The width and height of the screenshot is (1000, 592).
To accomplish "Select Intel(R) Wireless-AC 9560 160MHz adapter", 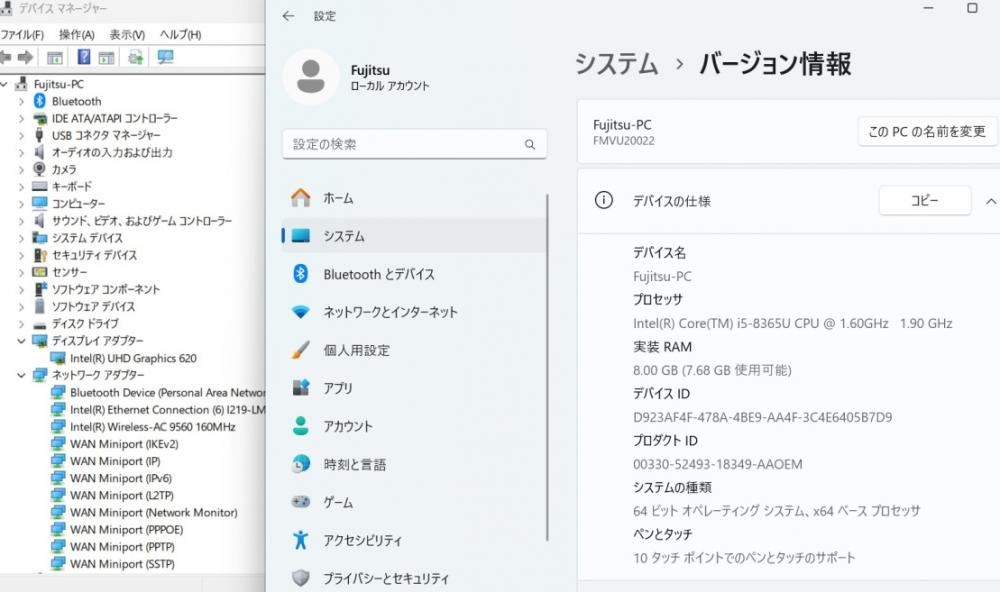I will point(152,427).
